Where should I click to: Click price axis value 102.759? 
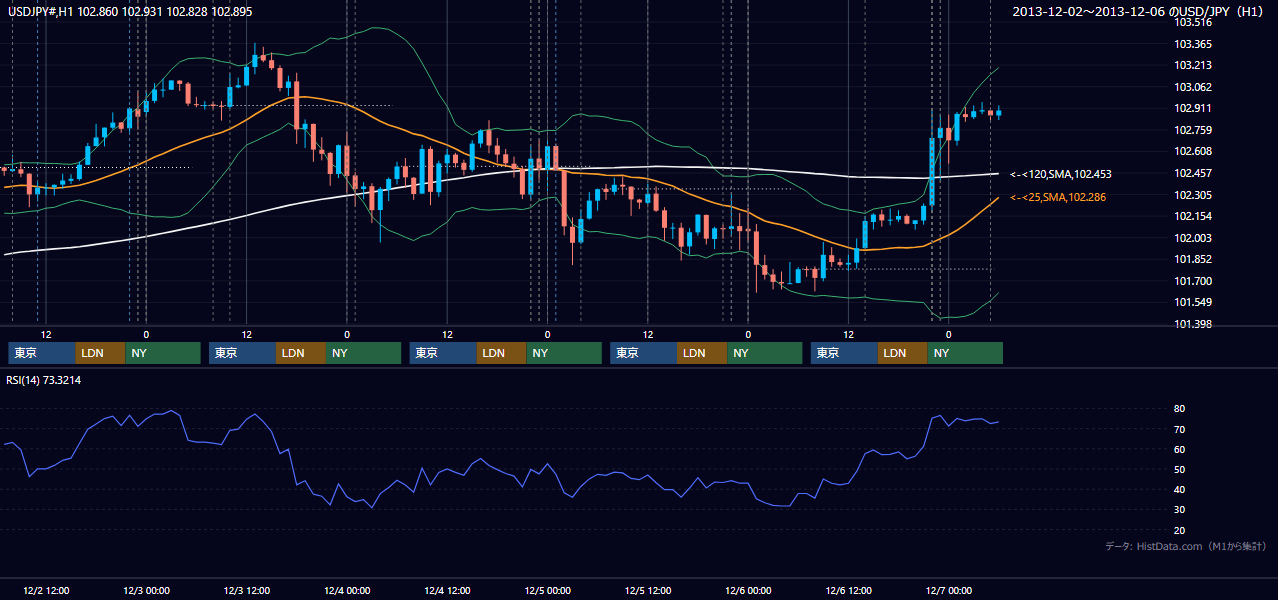(1192, 130)
